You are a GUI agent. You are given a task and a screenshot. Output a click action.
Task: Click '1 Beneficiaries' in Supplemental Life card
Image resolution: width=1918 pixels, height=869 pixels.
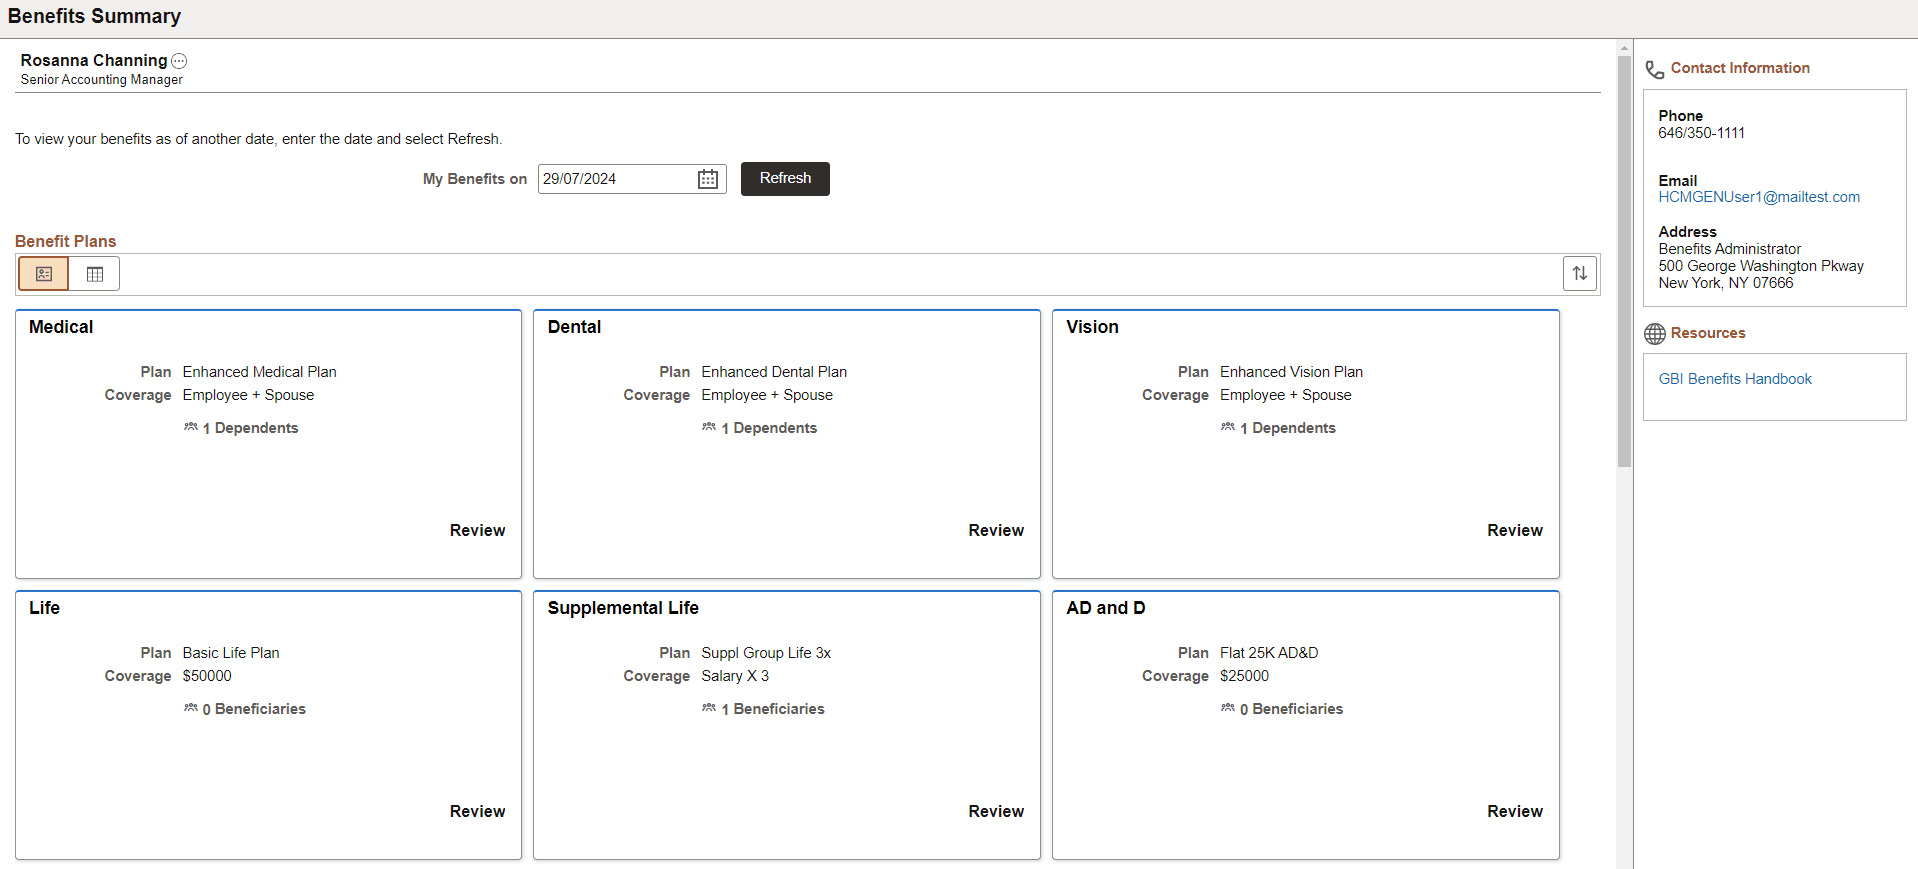tap(773, 709)
